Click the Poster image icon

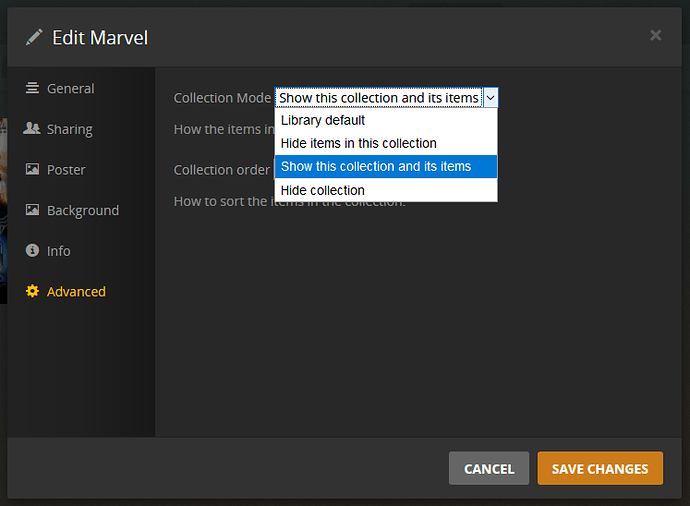coord(33,169)
